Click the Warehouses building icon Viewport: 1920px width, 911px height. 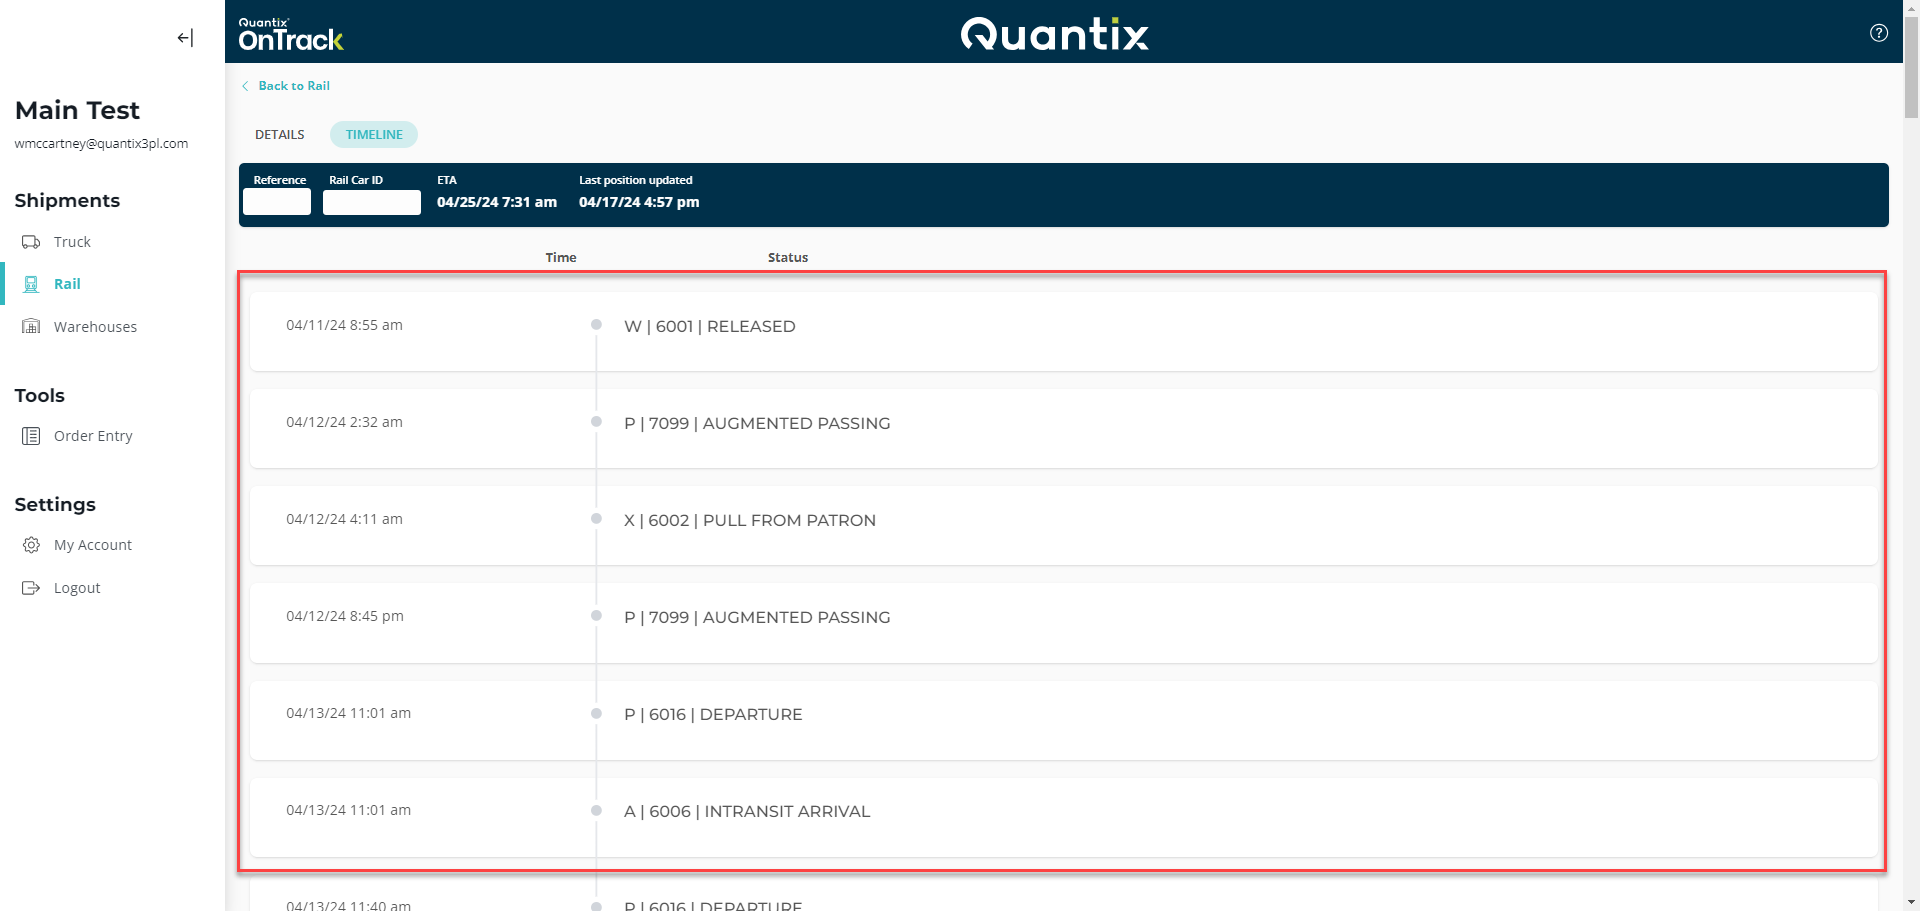click(31, 327)
